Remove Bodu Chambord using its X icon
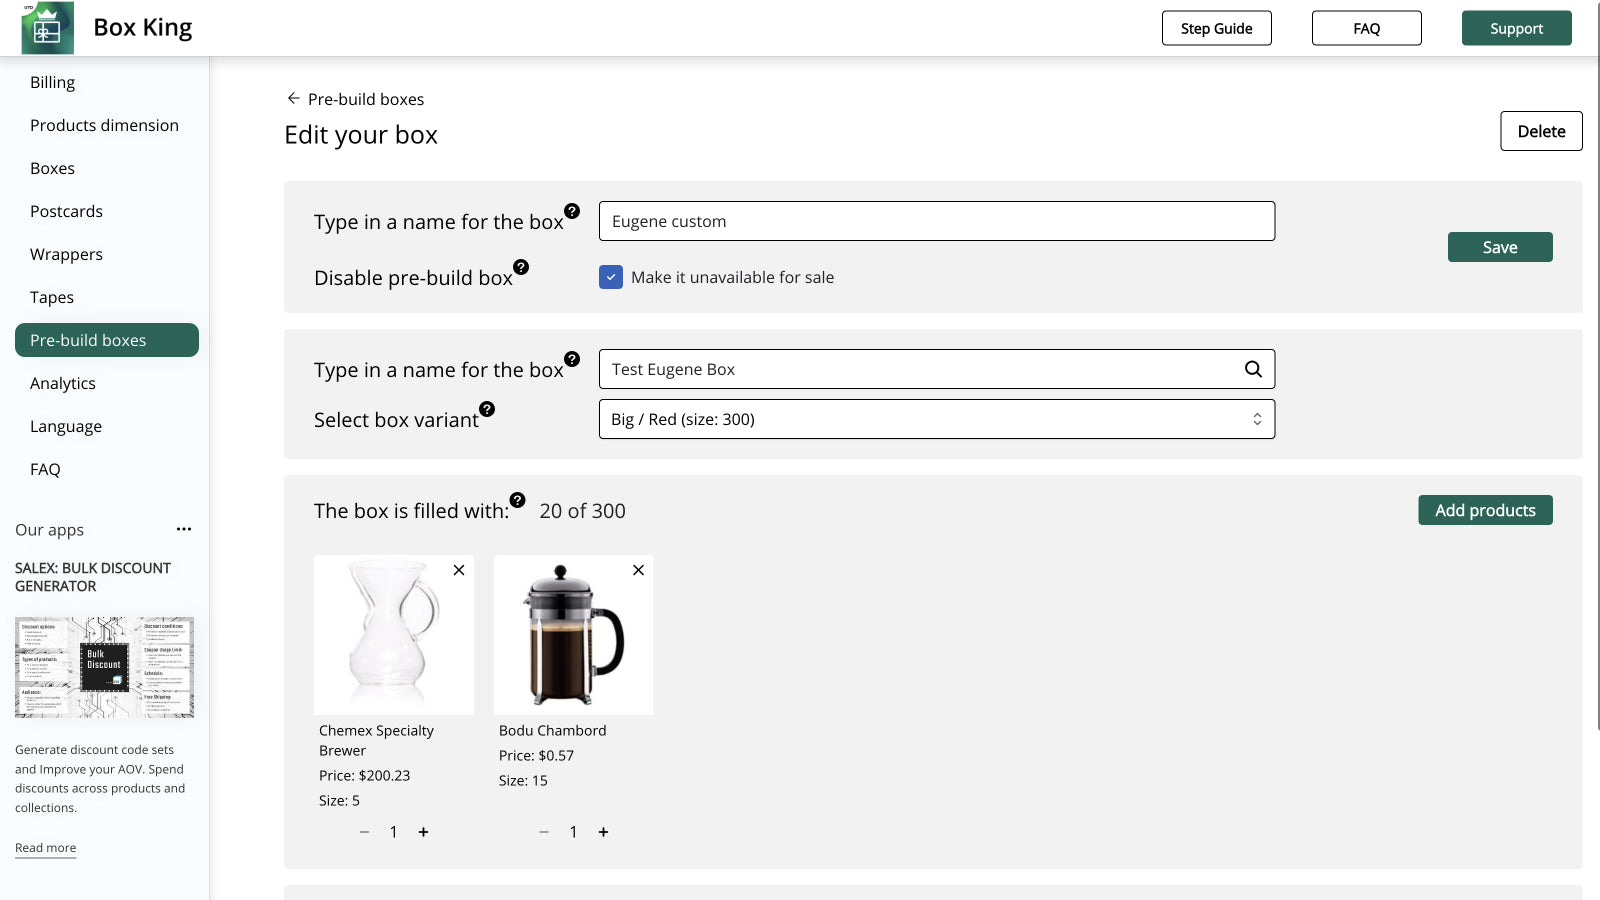 pyautogui.click(x=638, y=570)
